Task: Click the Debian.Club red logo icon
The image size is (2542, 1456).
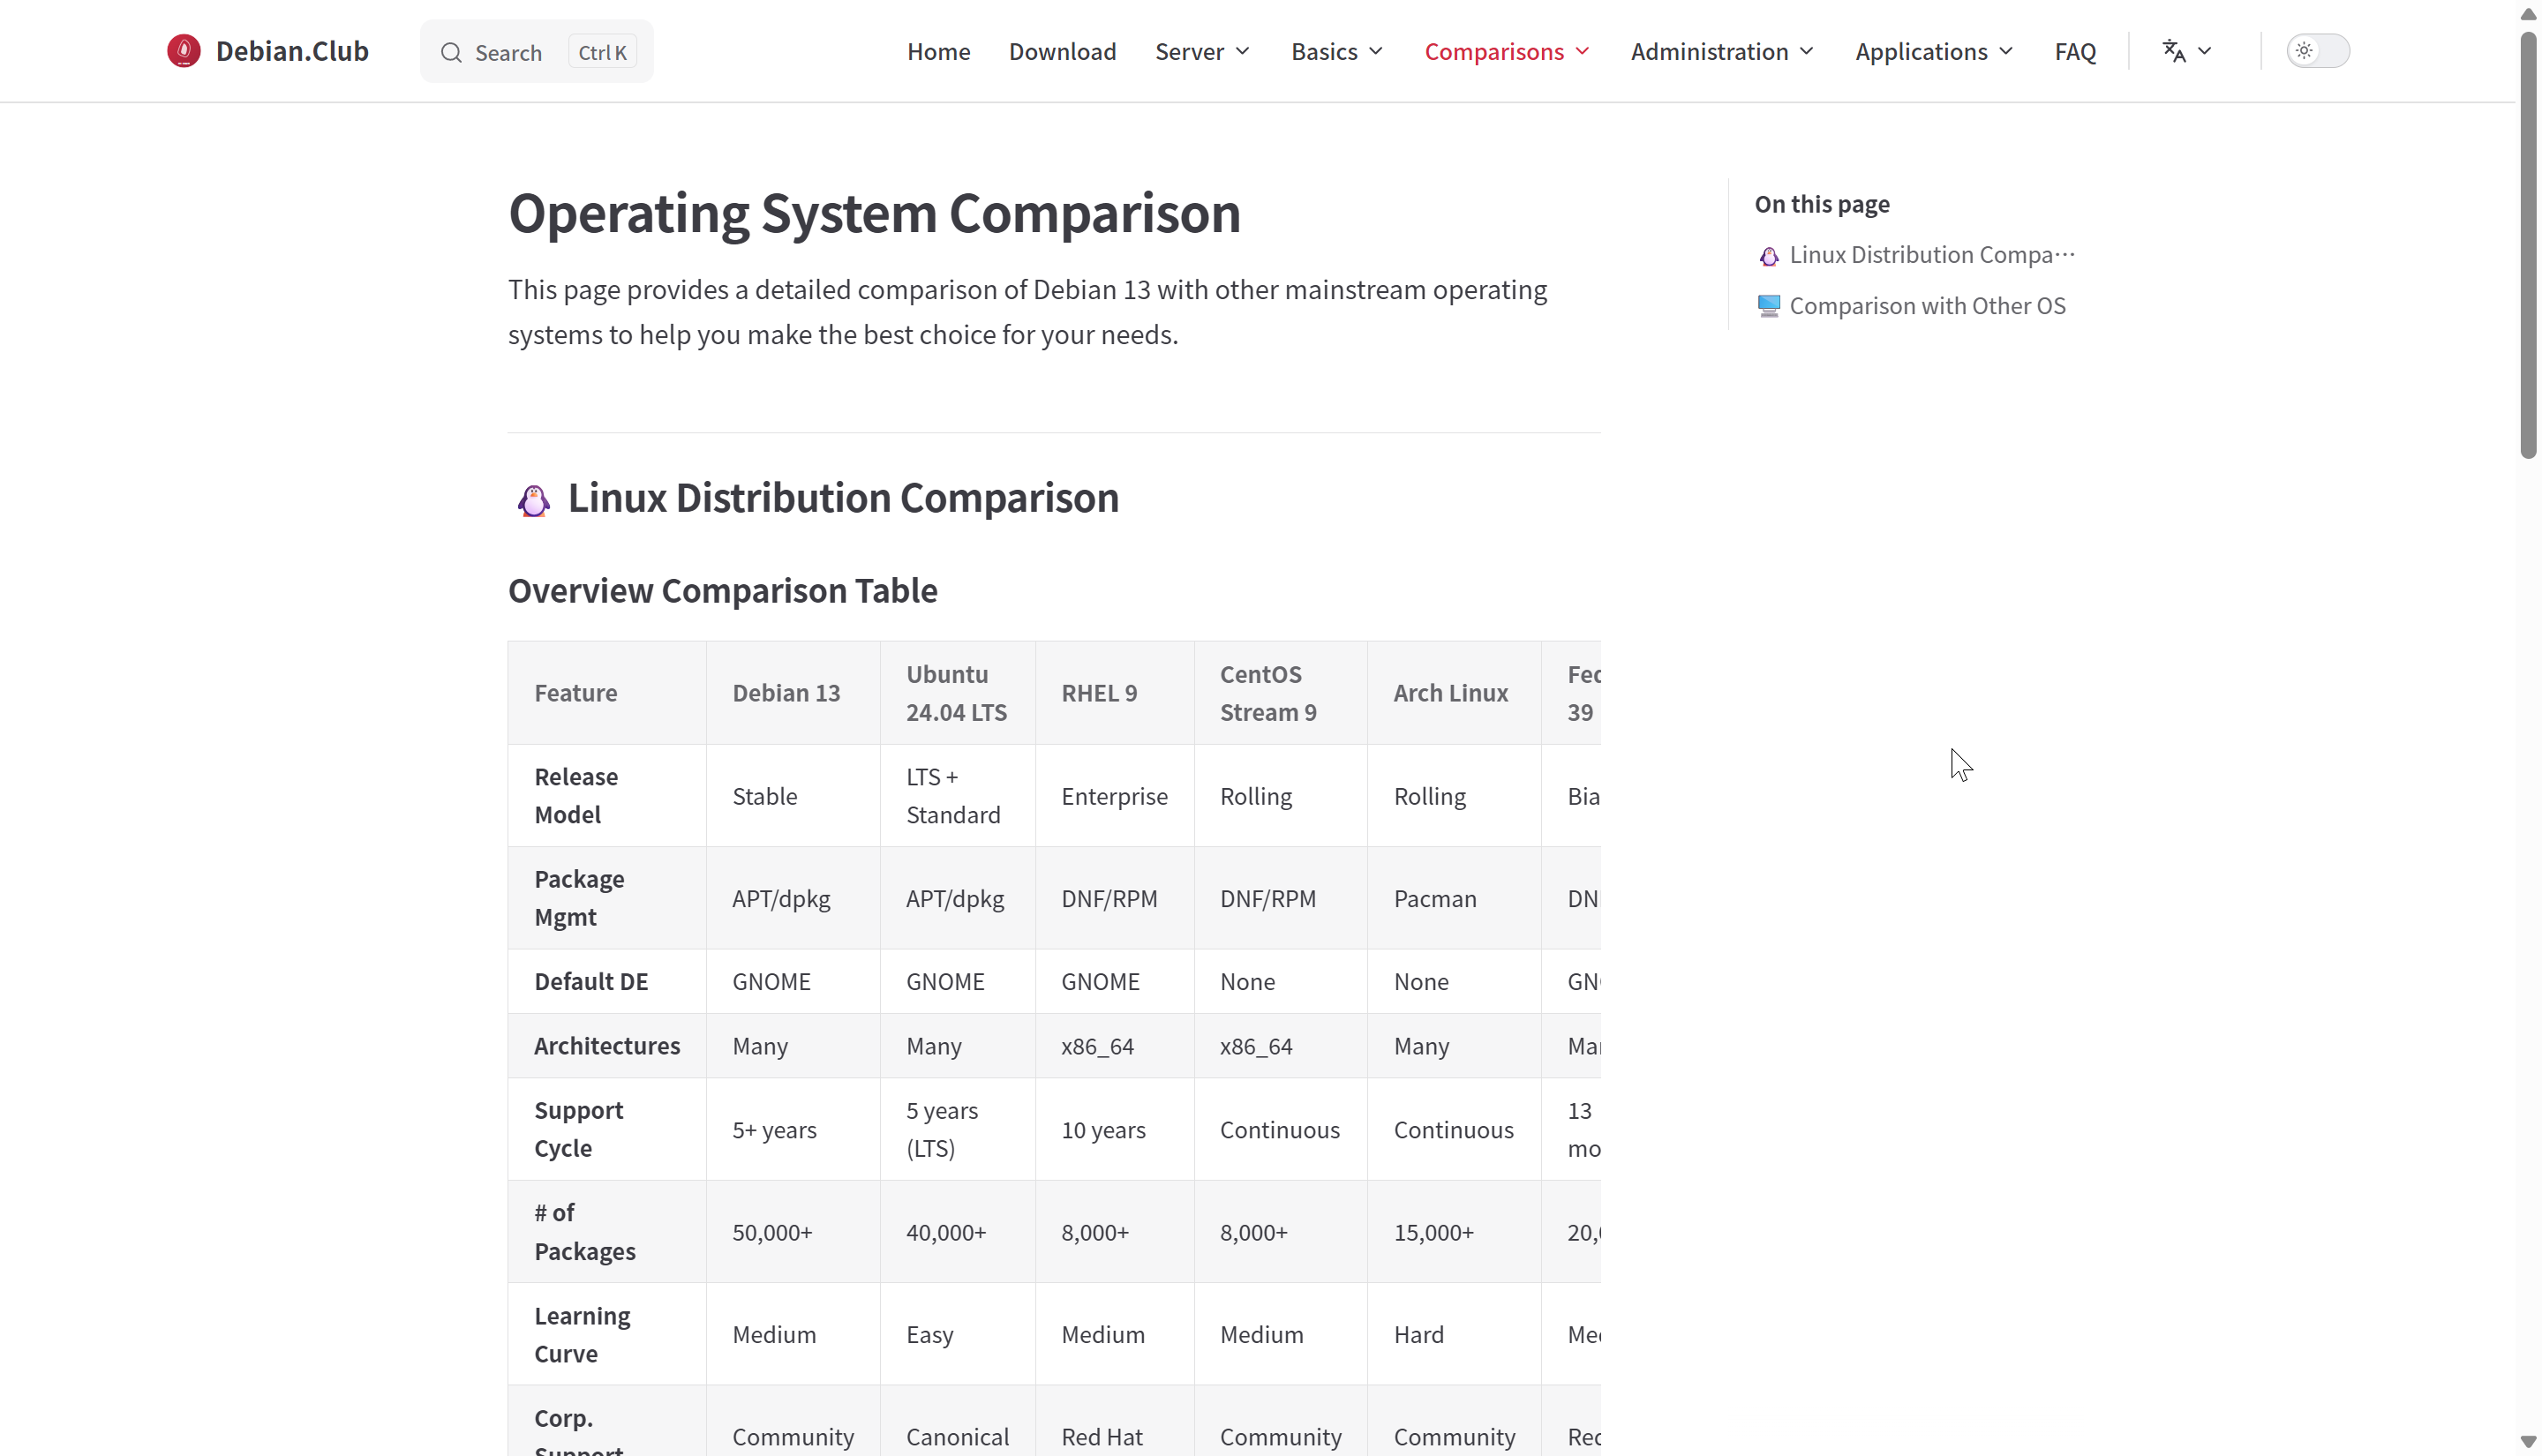Action: (x=183, y=51)
